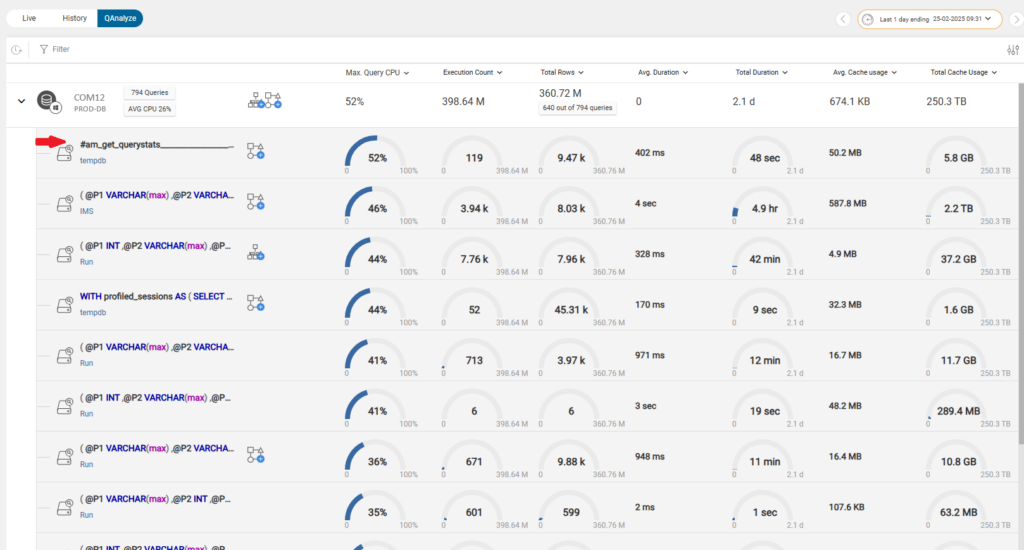
Task: Collapse the COM12 server row
Action: click(20, 101)
